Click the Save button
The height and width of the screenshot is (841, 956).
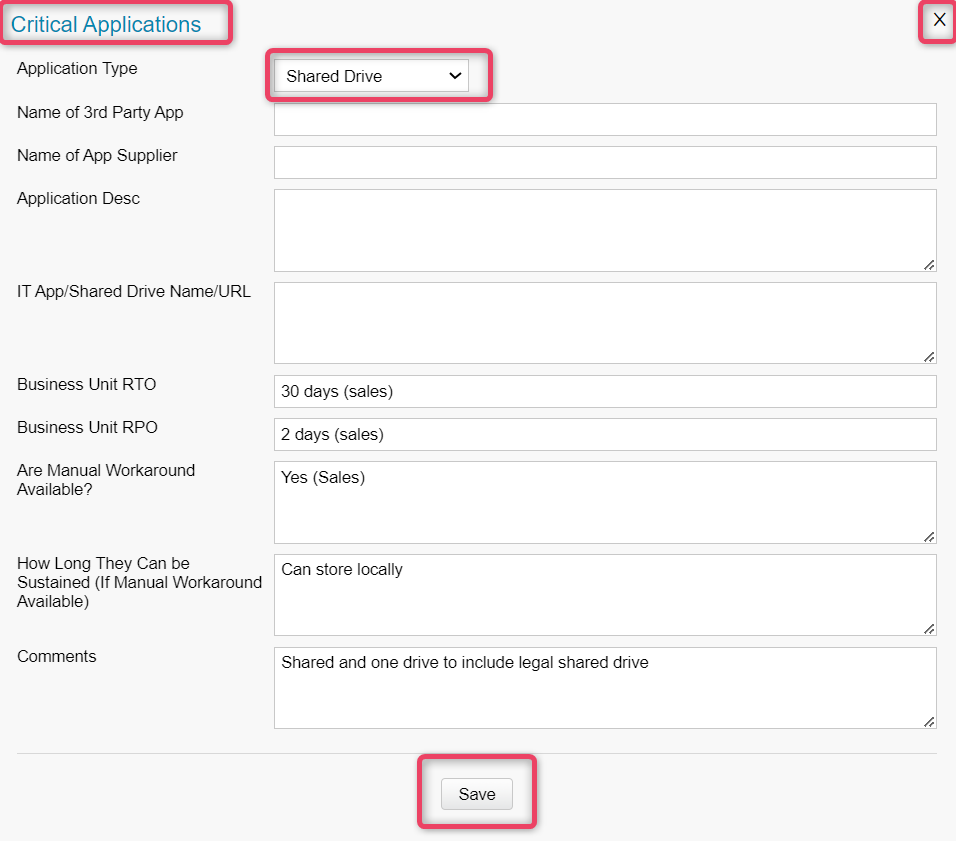click(477, 794)
